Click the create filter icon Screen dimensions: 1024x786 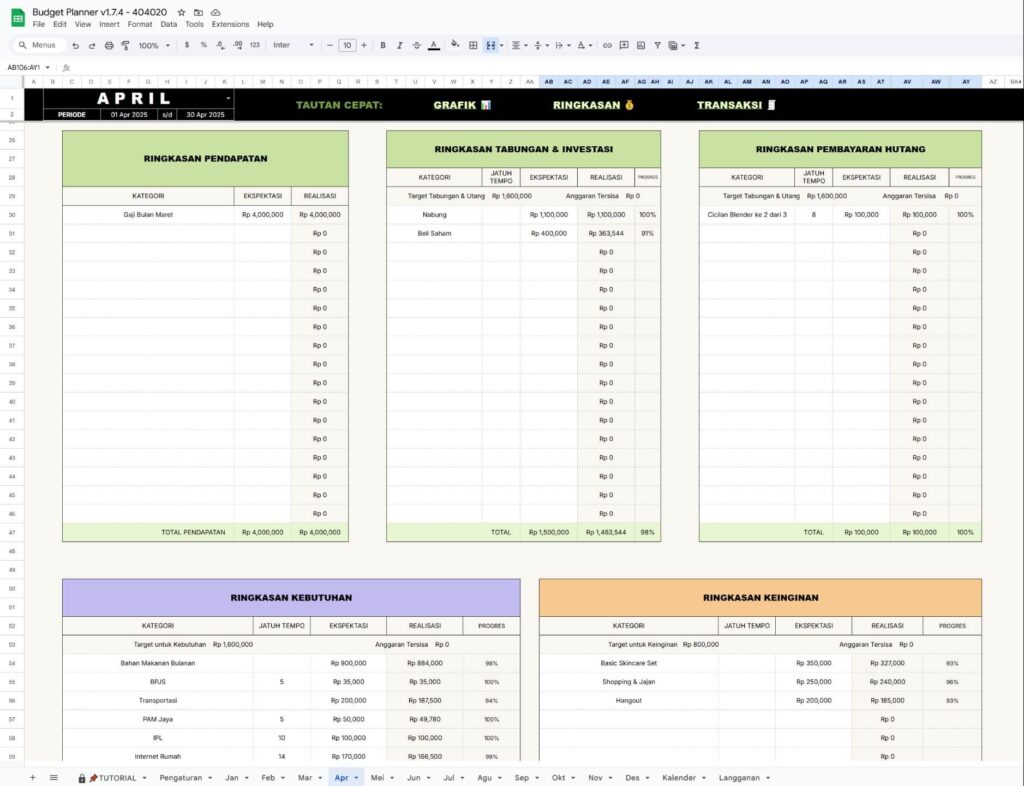pyautogui.click(x=657, y=45)
